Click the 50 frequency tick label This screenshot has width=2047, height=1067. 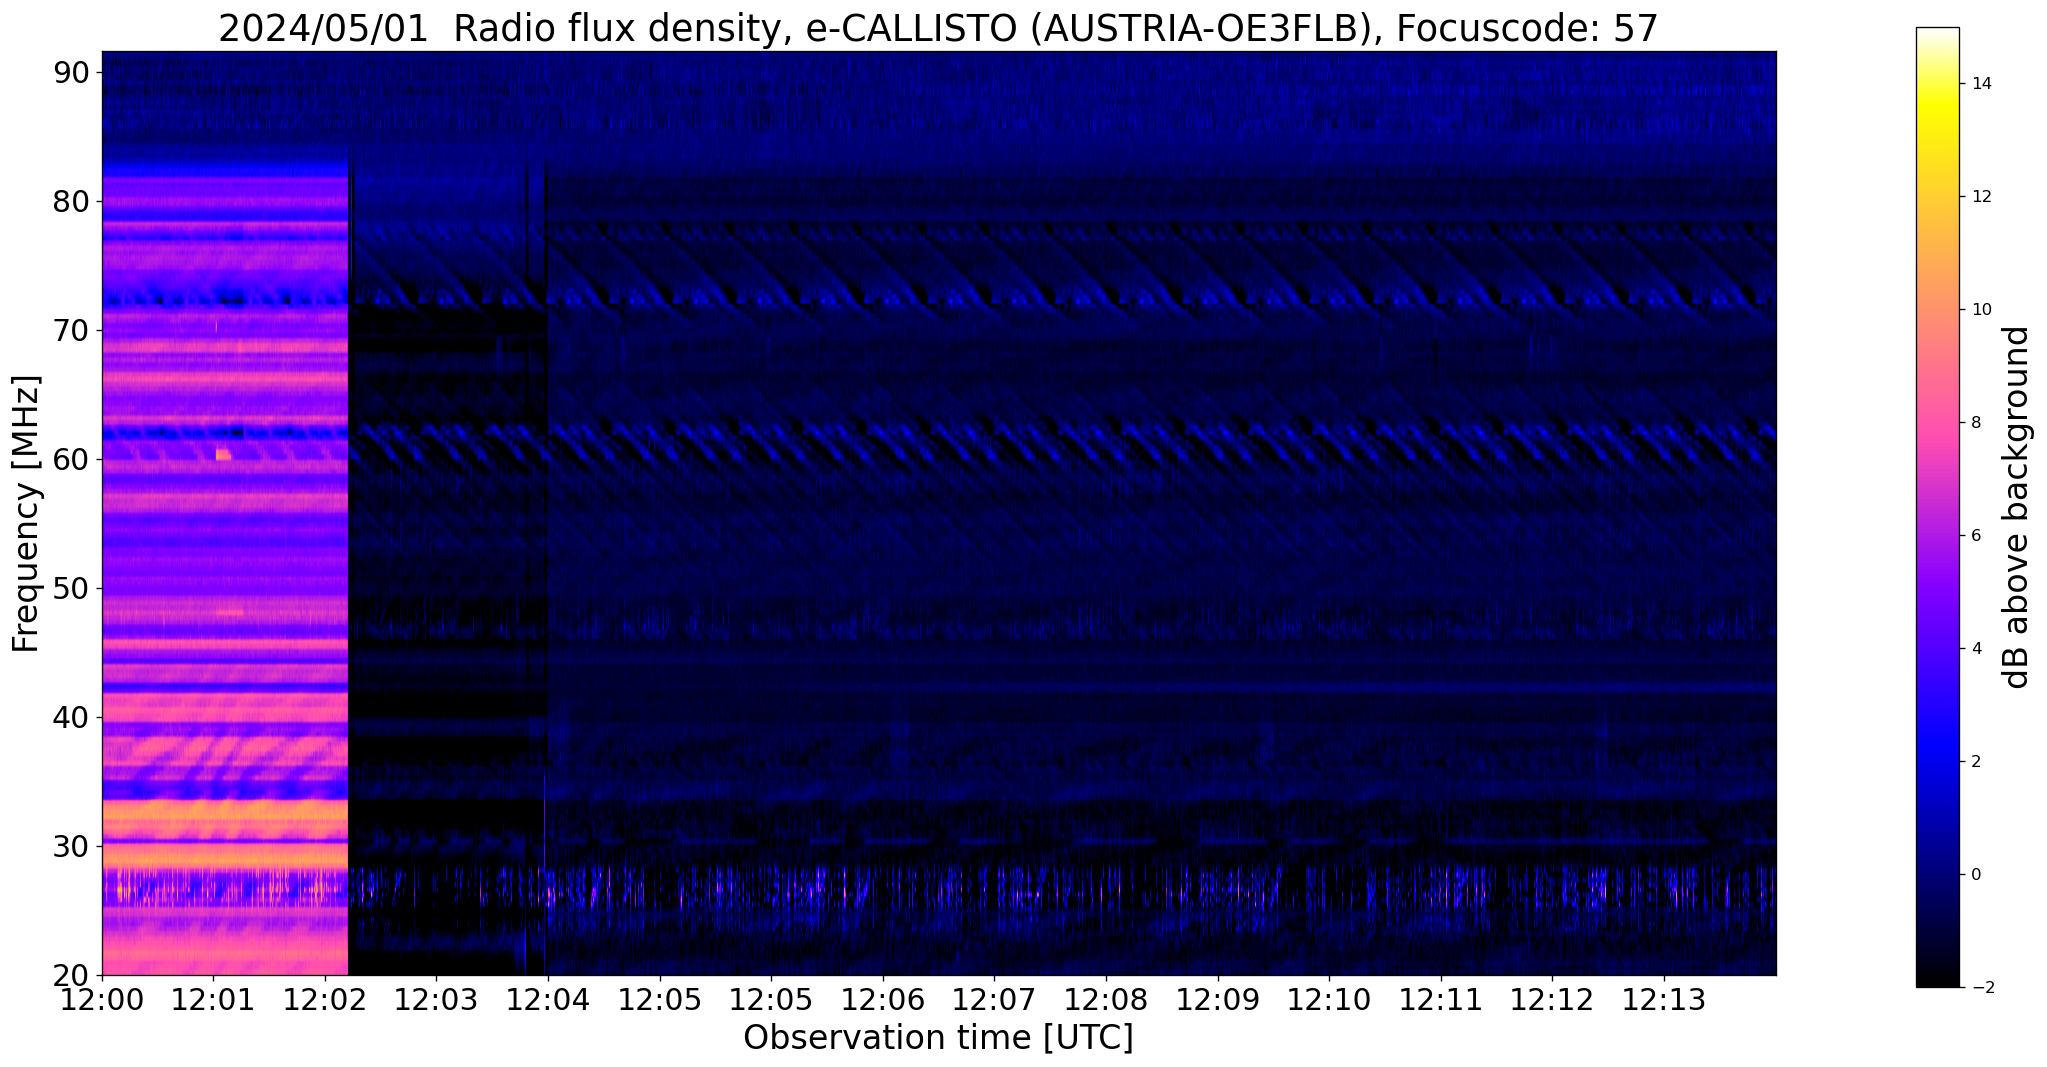pyautogui.click(x=72, y=588)
